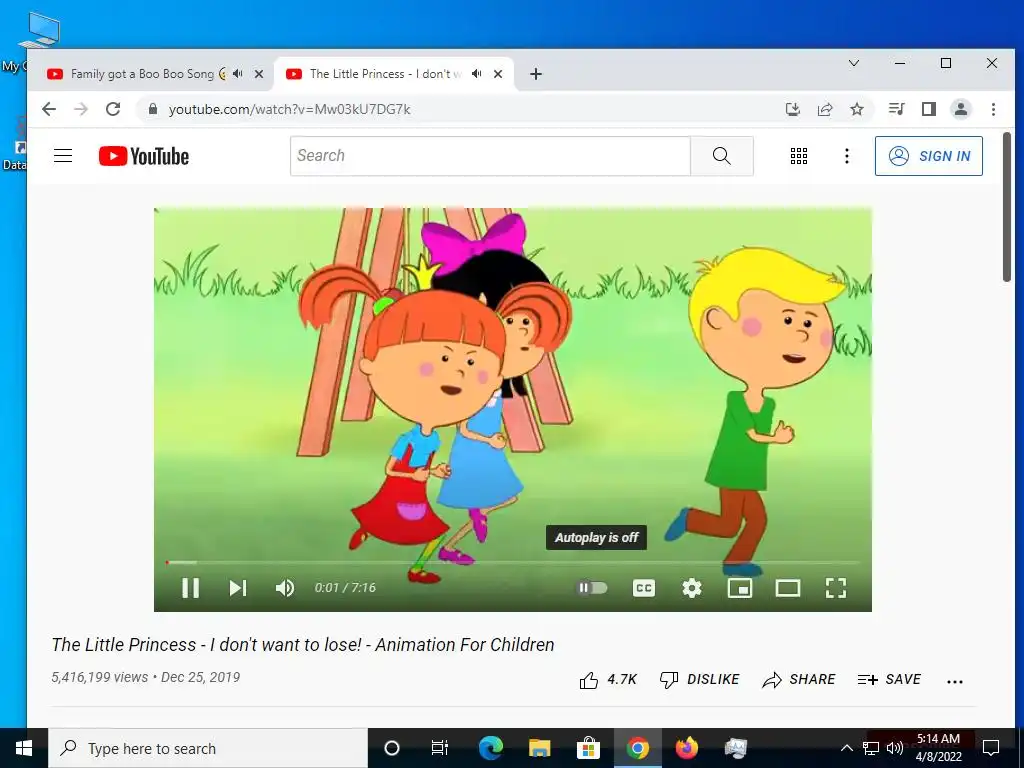Viewport: 1024px width, 768px height.
Task: Turn on closed captions (CC)
Action: pos(644,588)
